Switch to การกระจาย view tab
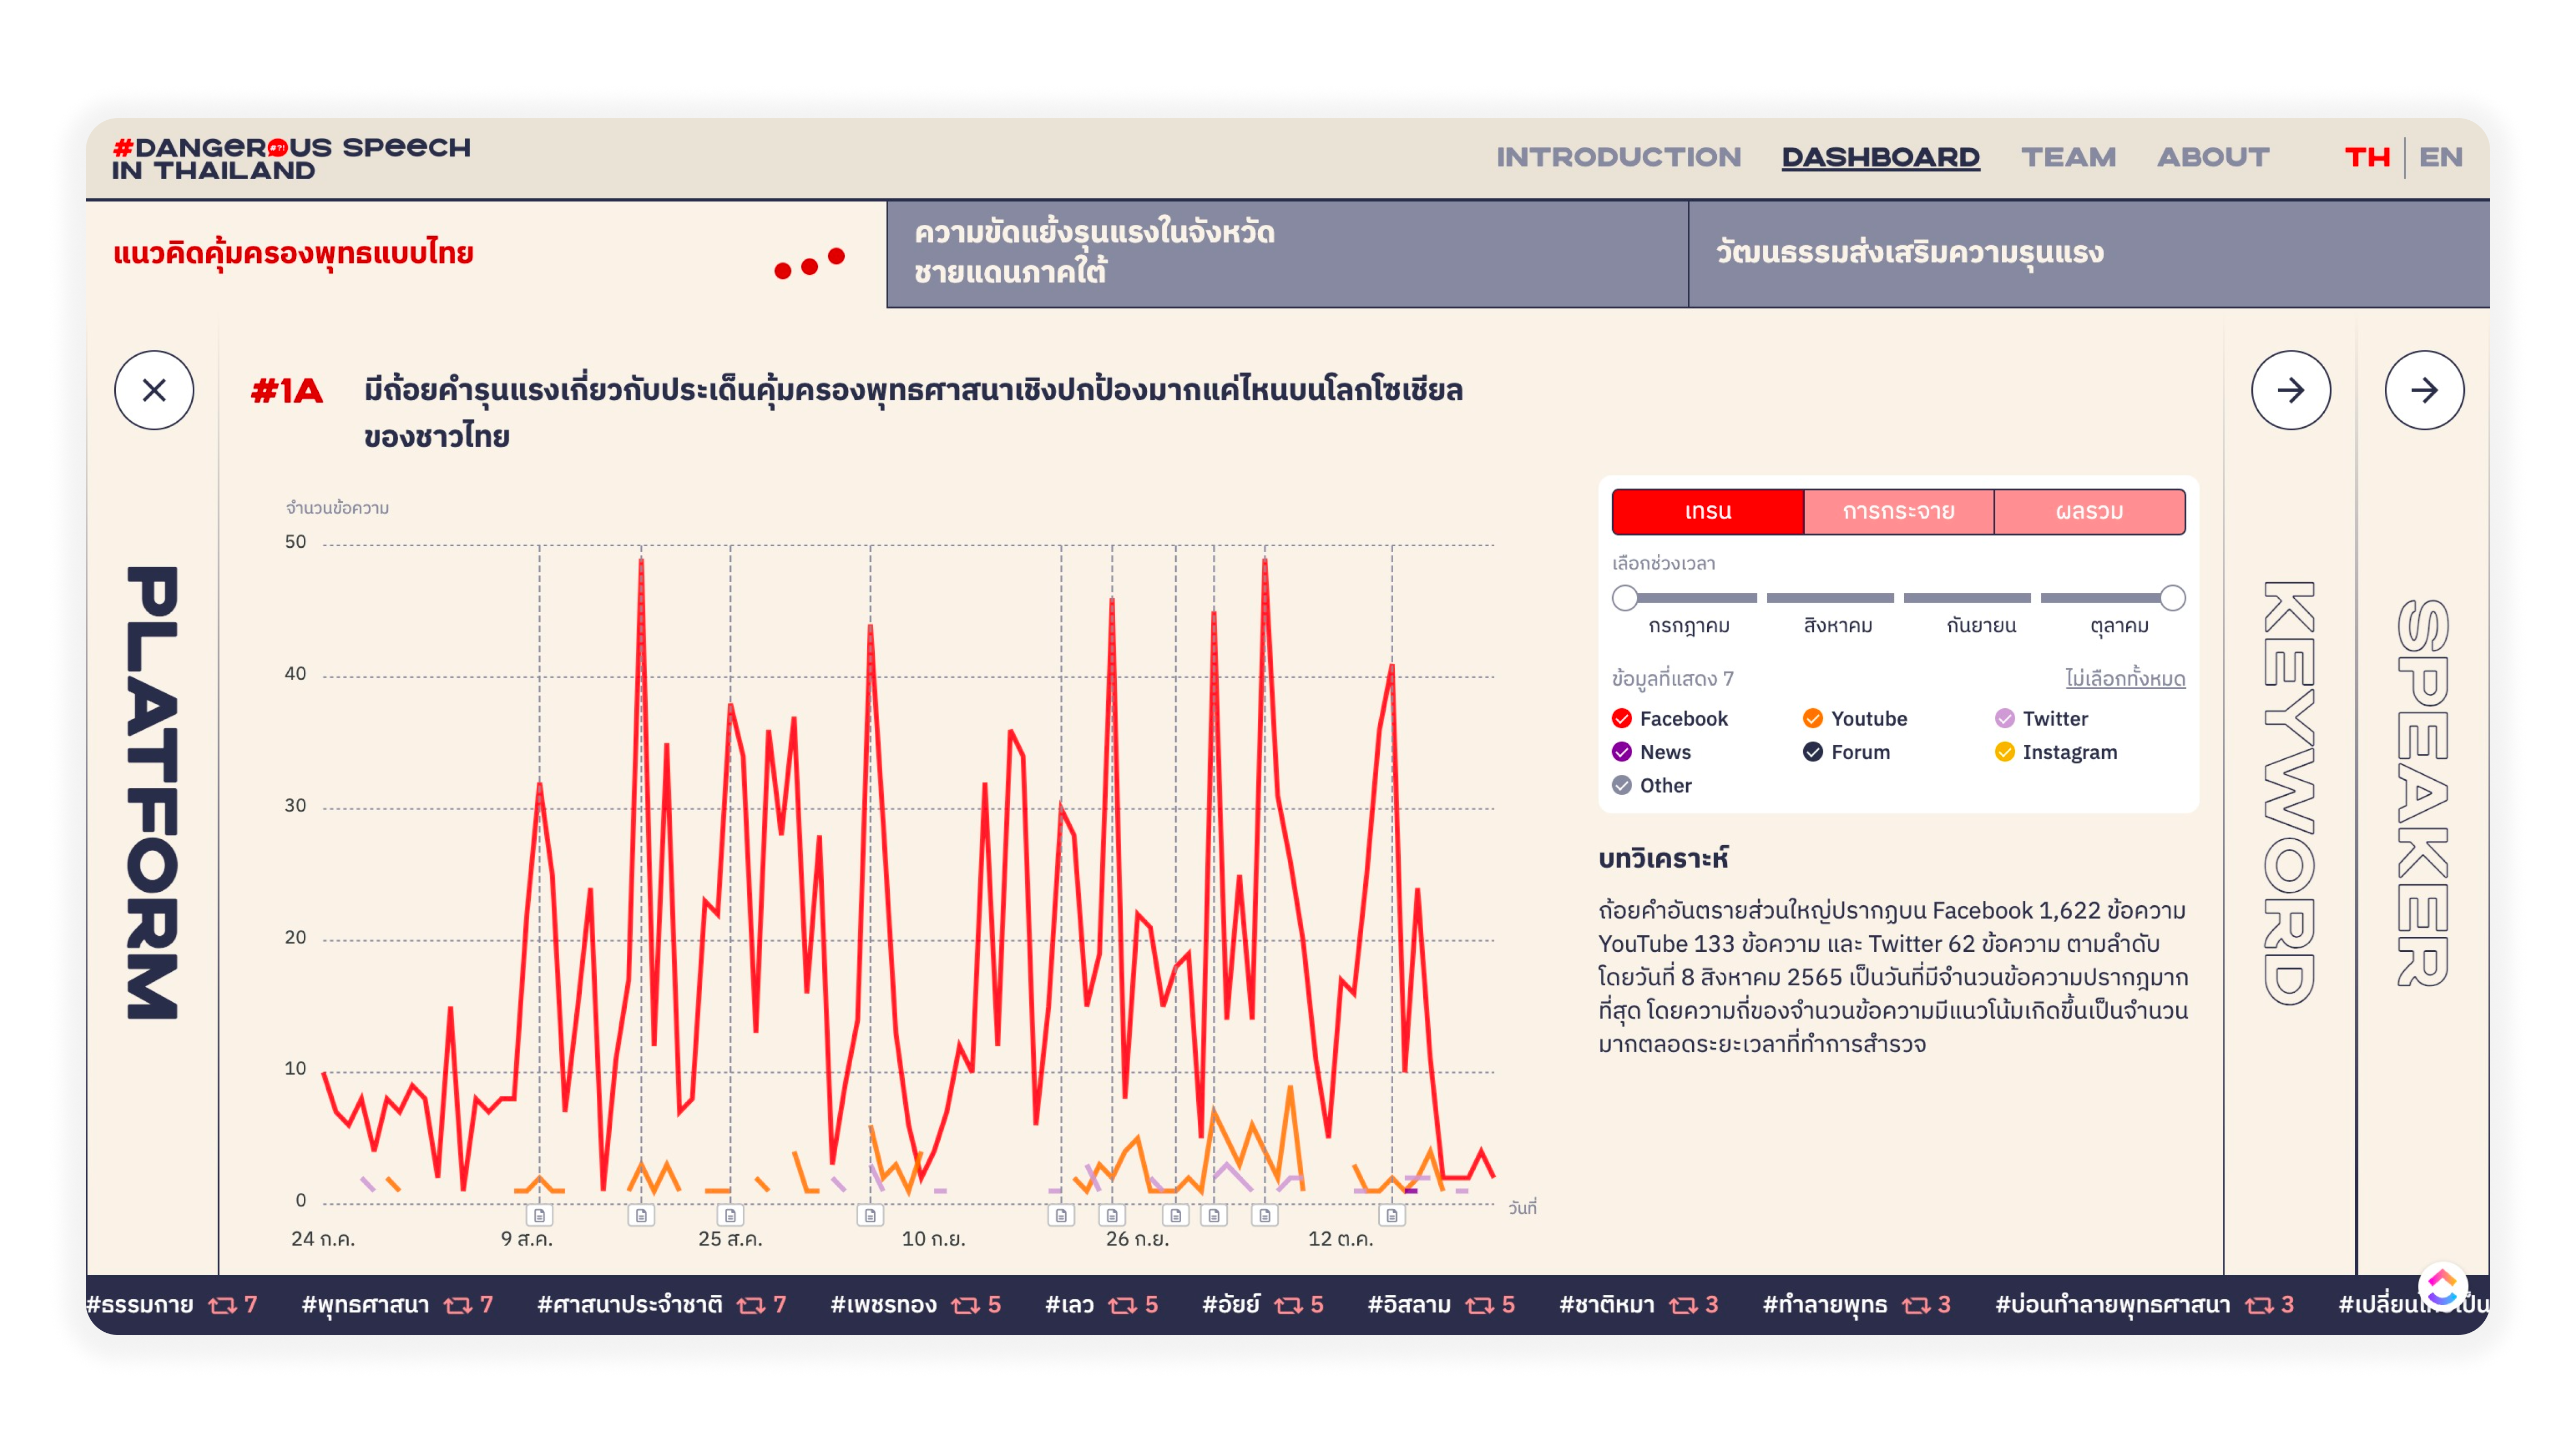Image resolution: width=2576 pixels, height=1452 pixels. pos(1898,512)
